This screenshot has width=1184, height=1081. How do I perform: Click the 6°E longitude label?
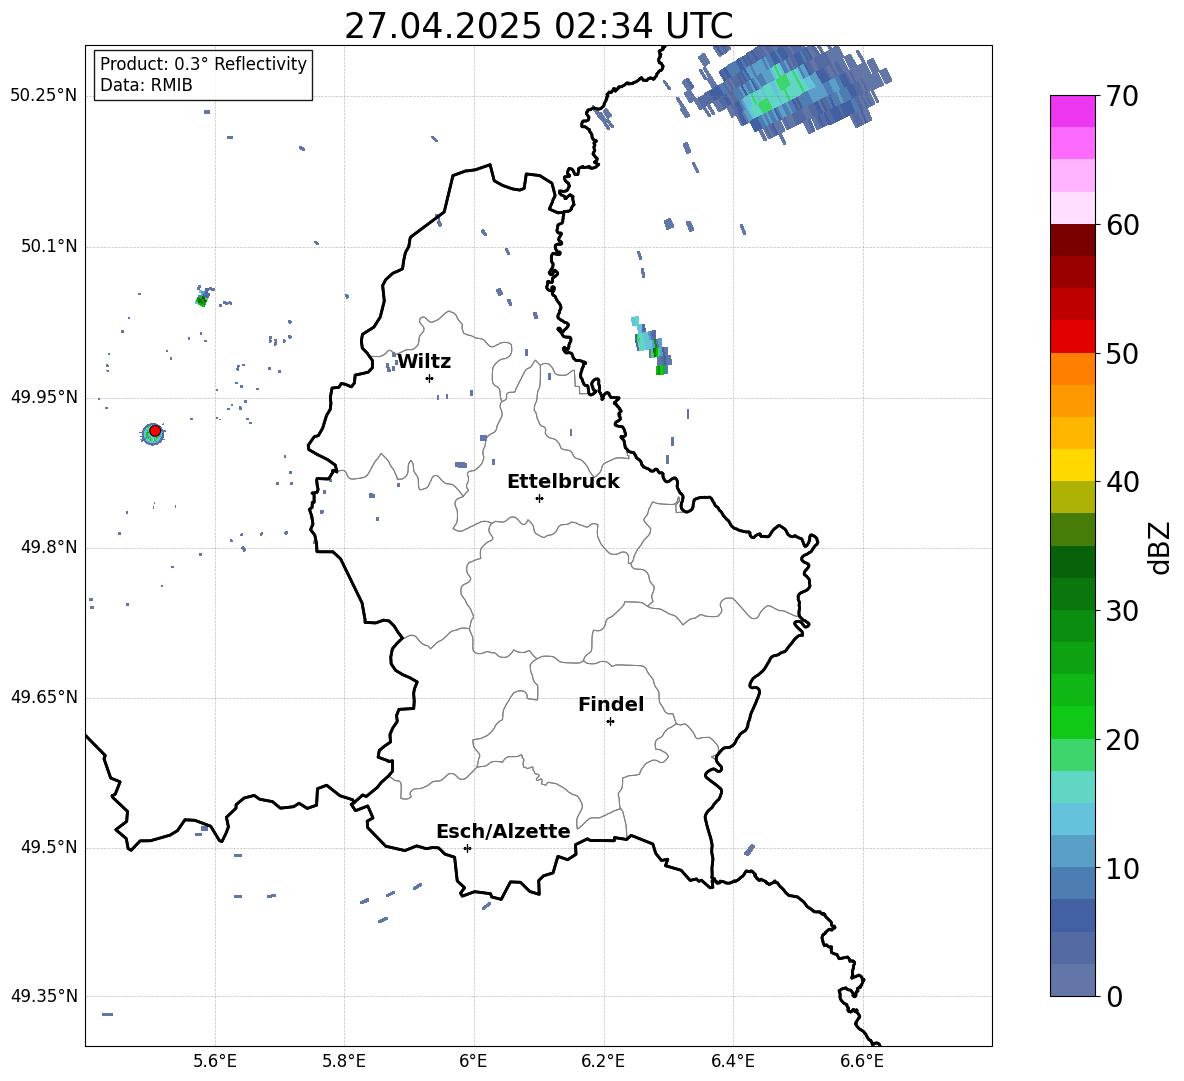(473, 1061)
